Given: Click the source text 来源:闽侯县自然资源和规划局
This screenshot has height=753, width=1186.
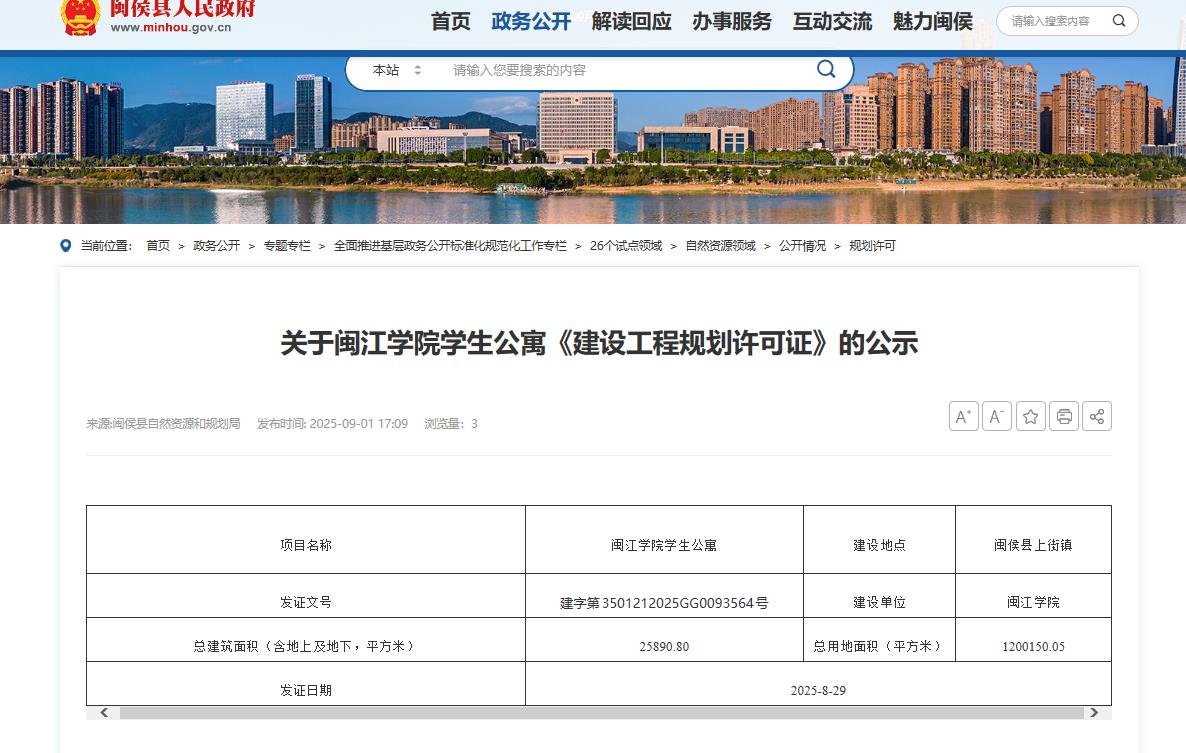Looking at the screenshot, I should (163, 423).
